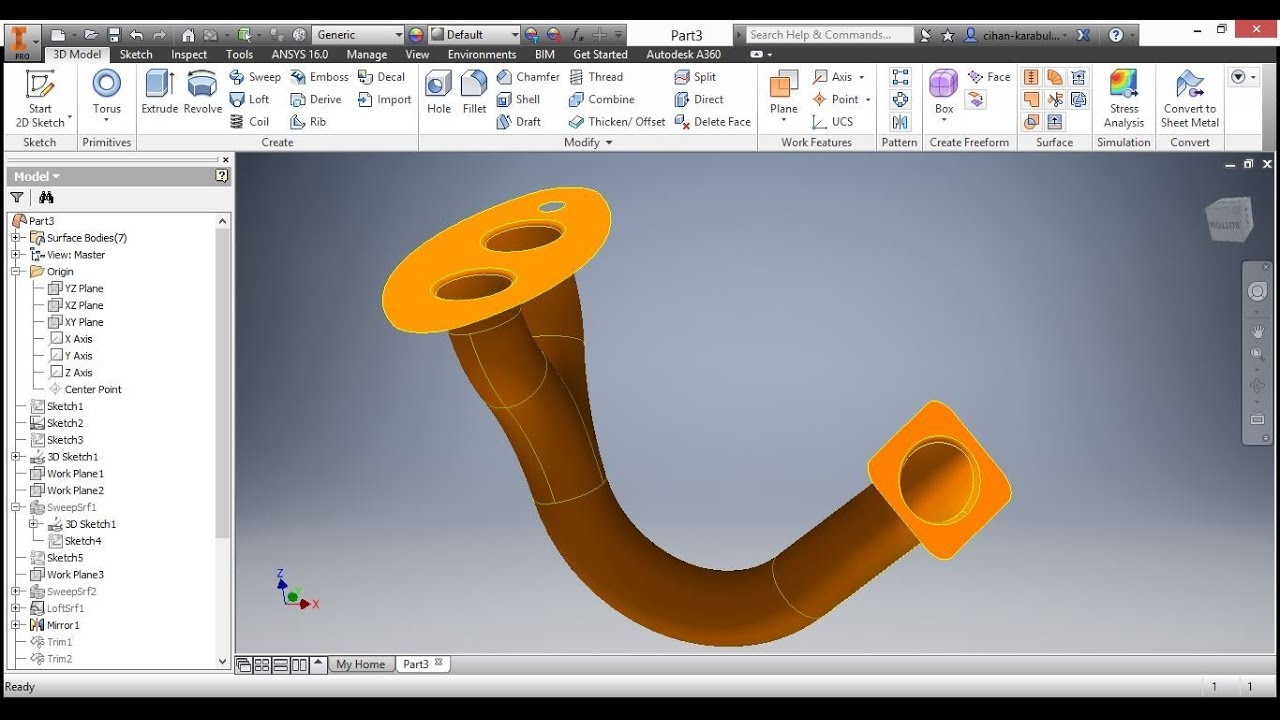Select the Chamfer tool
This screenshot has height=720, width=1280.
pos(528,77)
